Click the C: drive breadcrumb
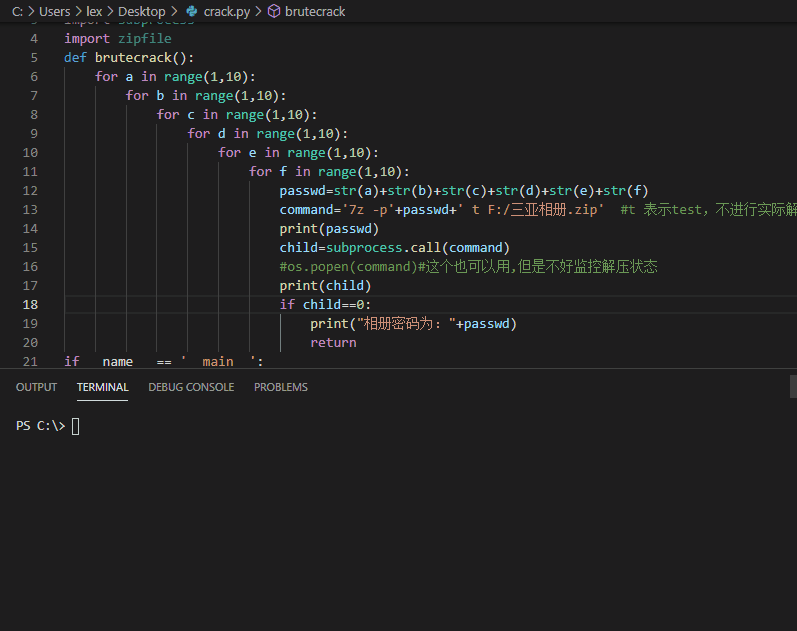Screen dimensions: 797x631 coord(18,12)
